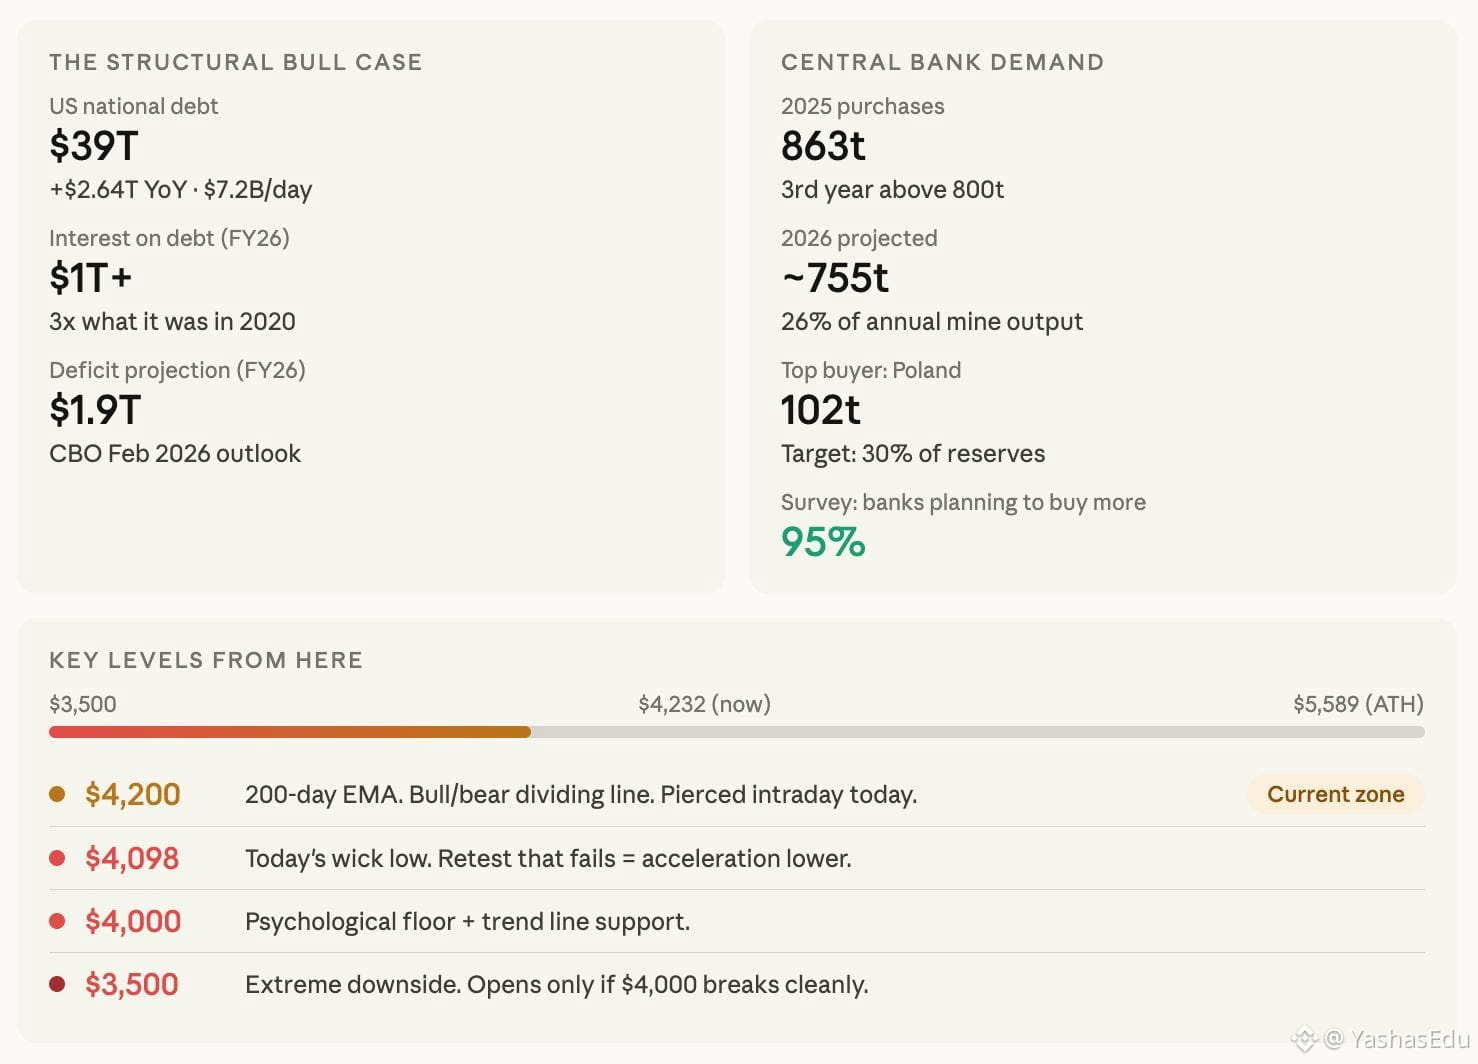Select the Central Bank Demand heading
The height and width of the screenshot is (1064, 1478).
942,62
